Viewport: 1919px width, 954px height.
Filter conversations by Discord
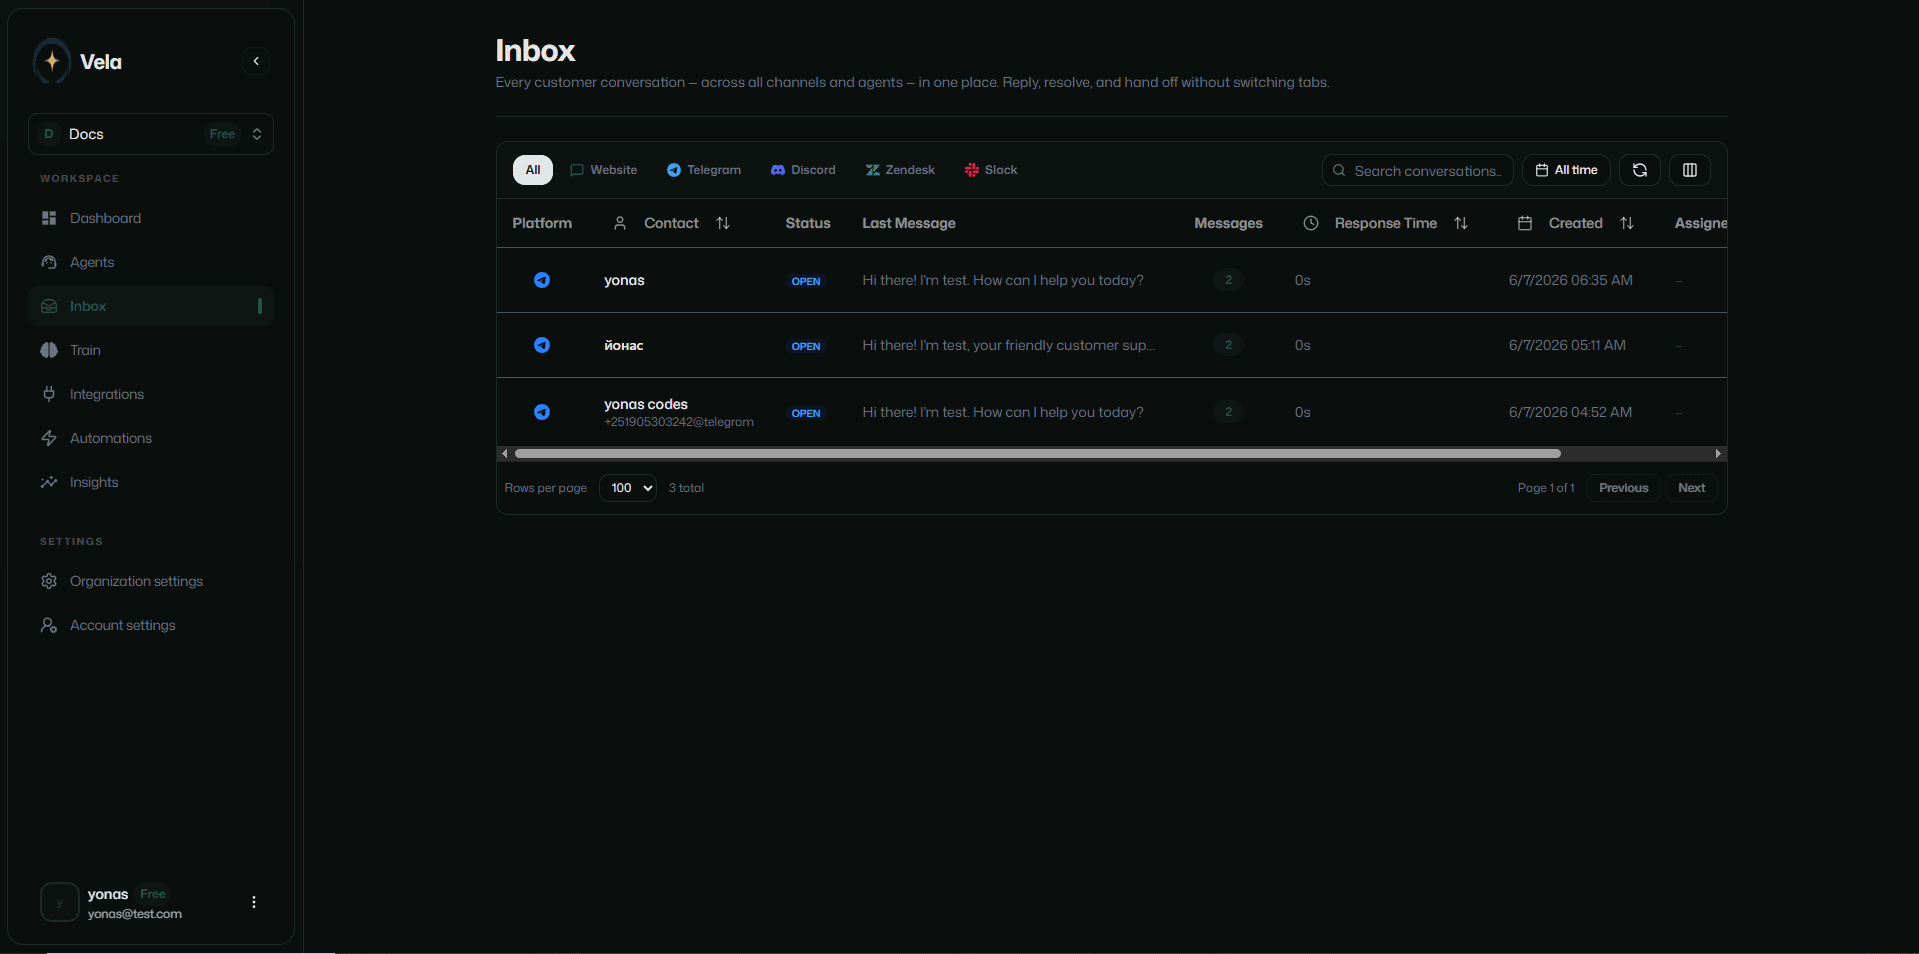tap(803, 170)
